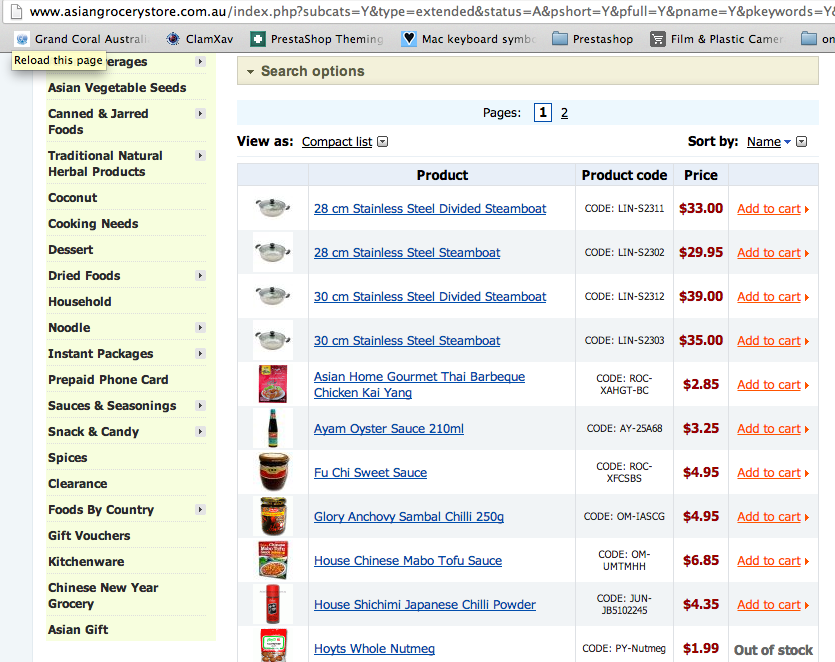Viewport: 835px width, 662px height.
Task: Expand the Snack & Candy submenu arrow
Action: tap(200, 431)
